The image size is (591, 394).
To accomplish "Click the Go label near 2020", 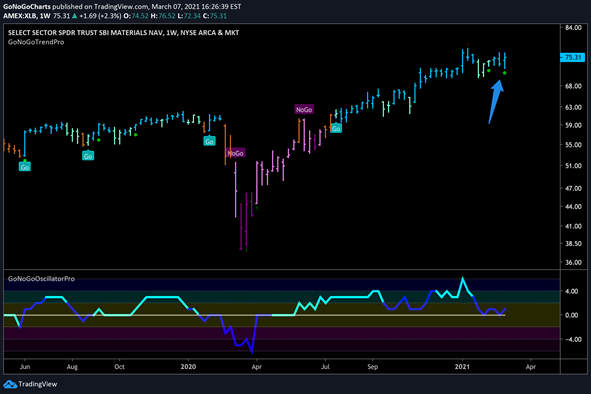I will (209, 141).
